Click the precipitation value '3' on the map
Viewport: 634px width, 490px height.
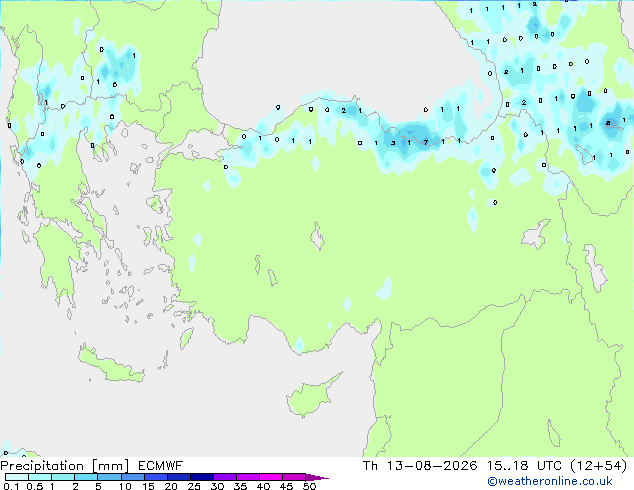pyautogui.click(x=393, y=143)
